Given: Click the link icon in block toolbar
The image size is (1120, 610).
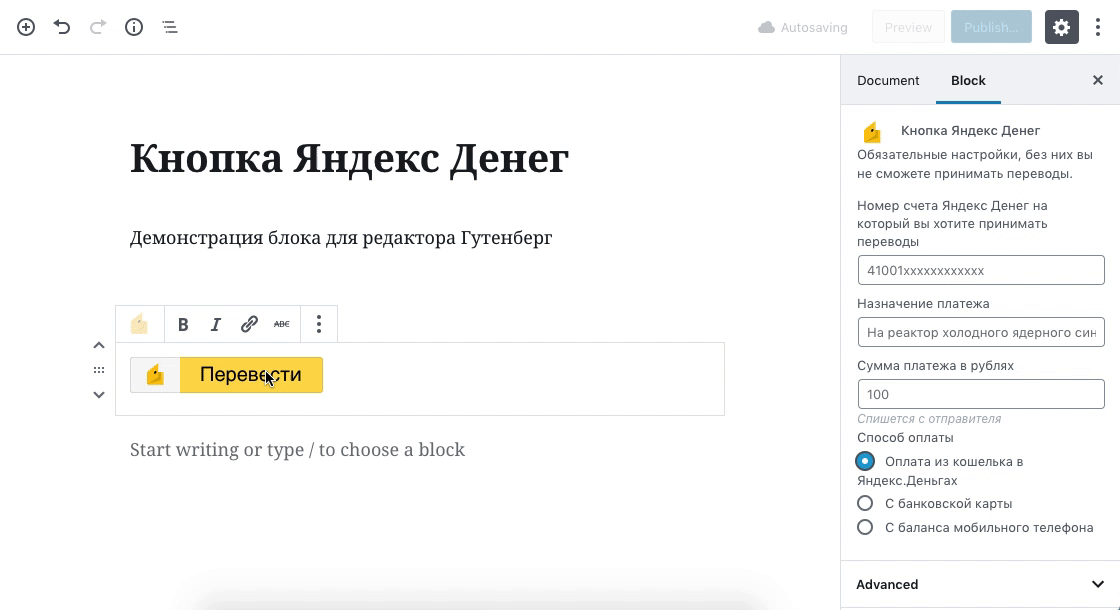Looking at the screenshot, I should [249, 324].
